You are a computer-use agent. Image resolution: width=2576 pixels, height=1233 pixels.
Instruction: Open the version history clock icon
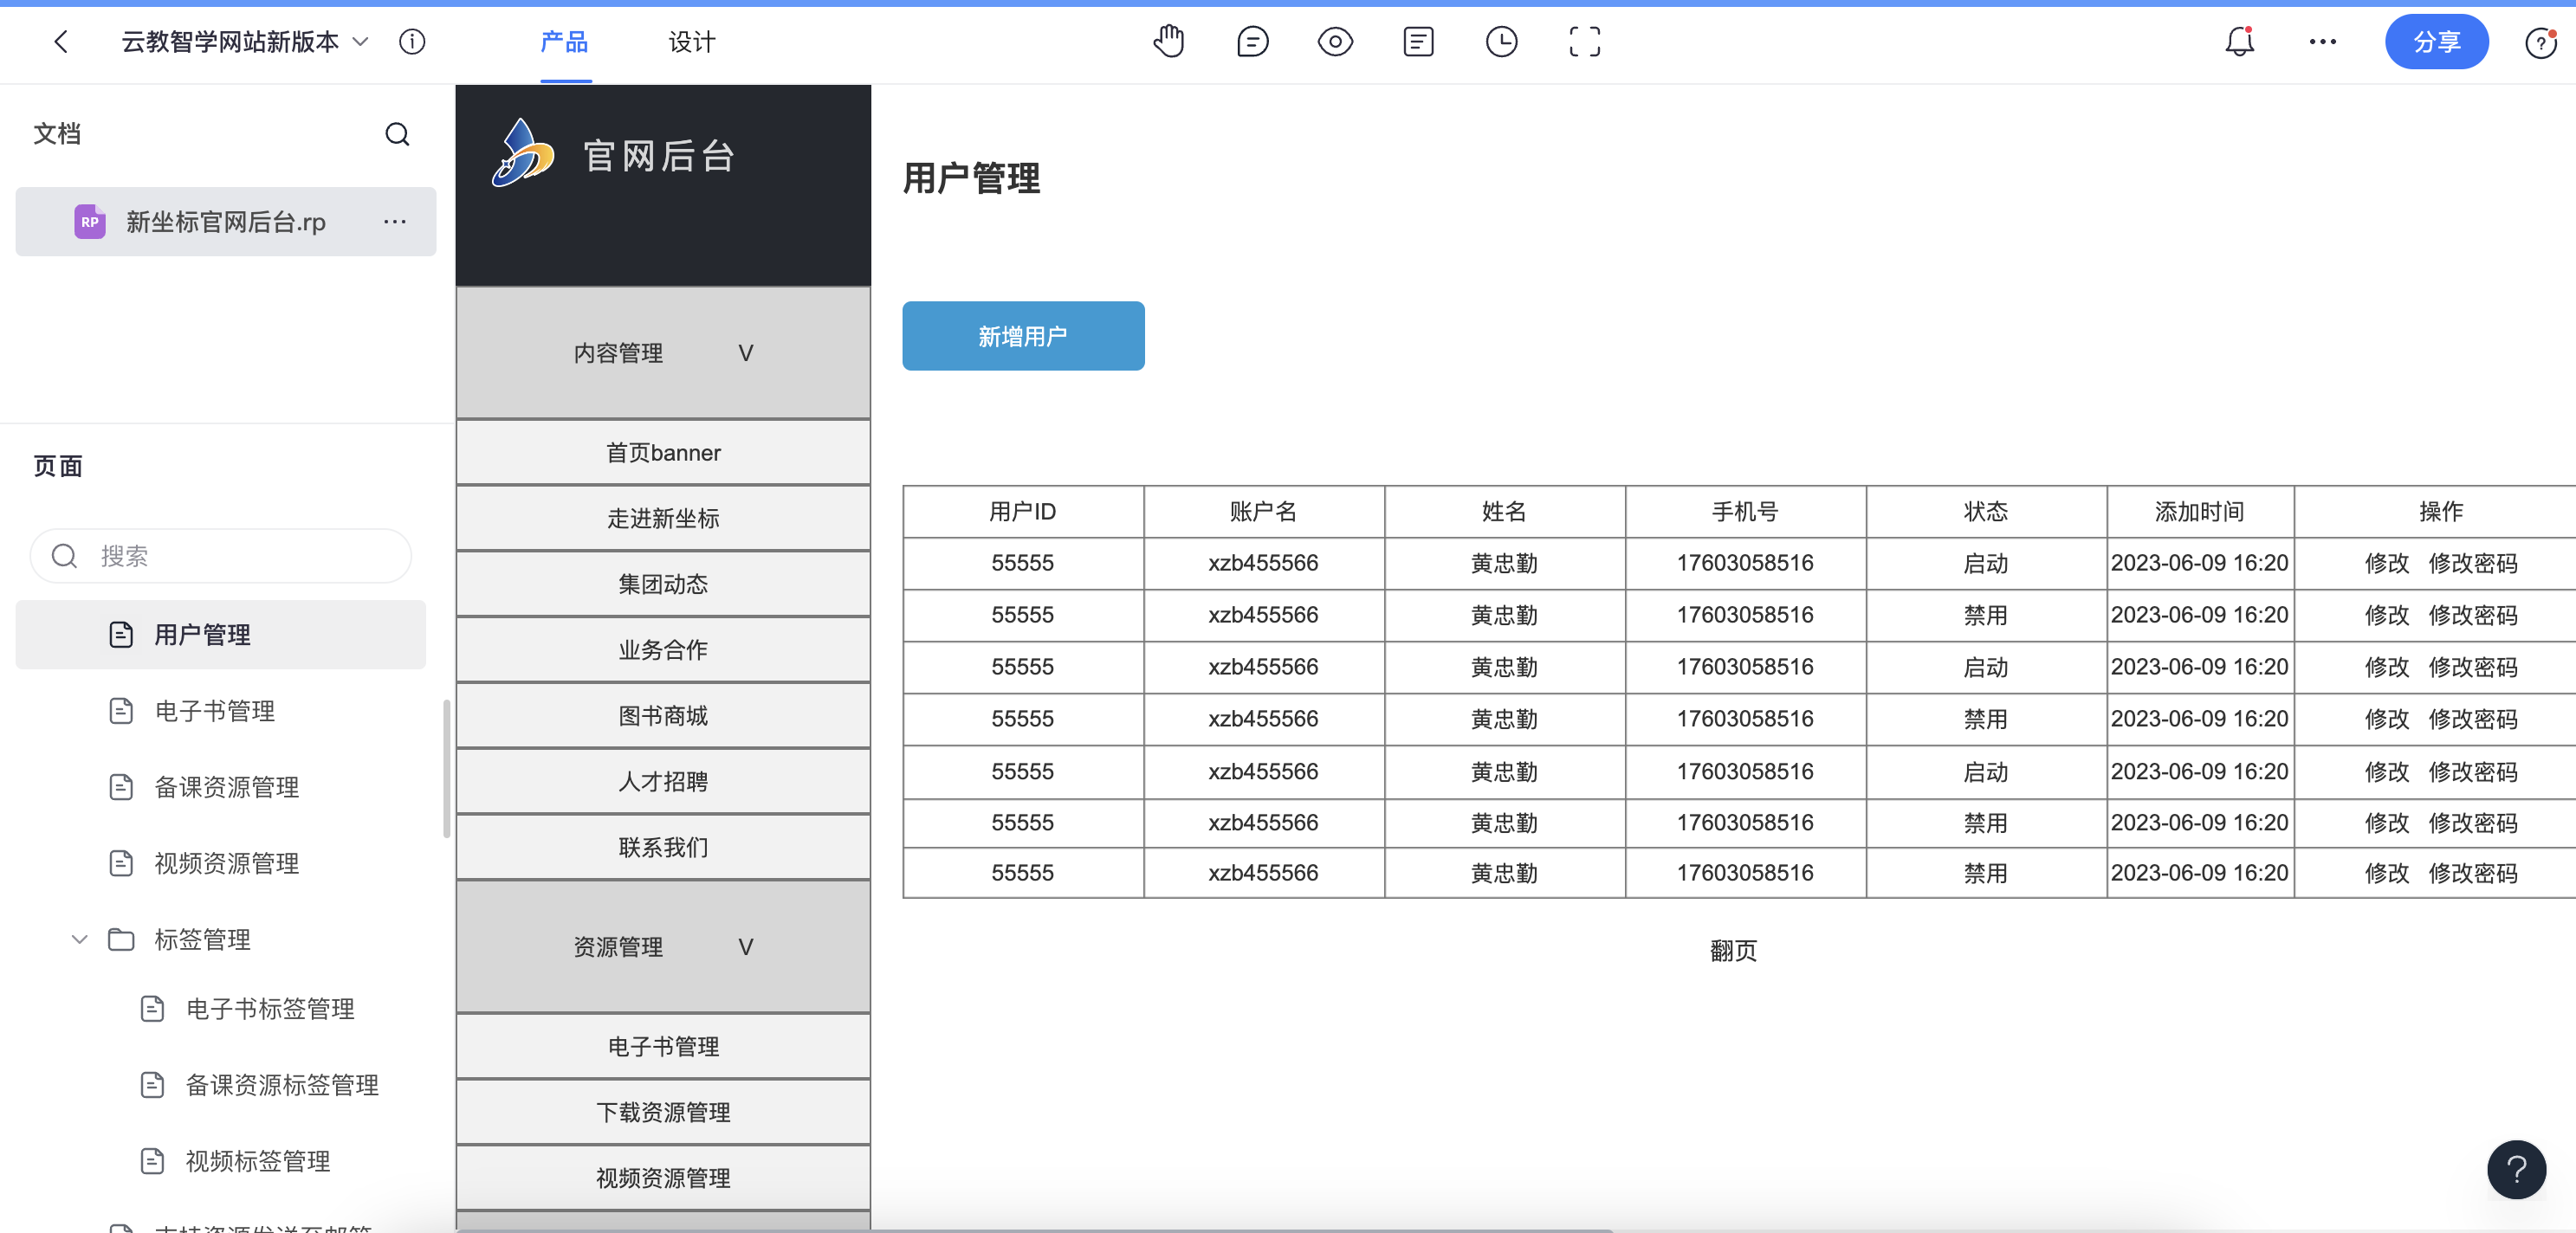click(x=1501, y=42)
